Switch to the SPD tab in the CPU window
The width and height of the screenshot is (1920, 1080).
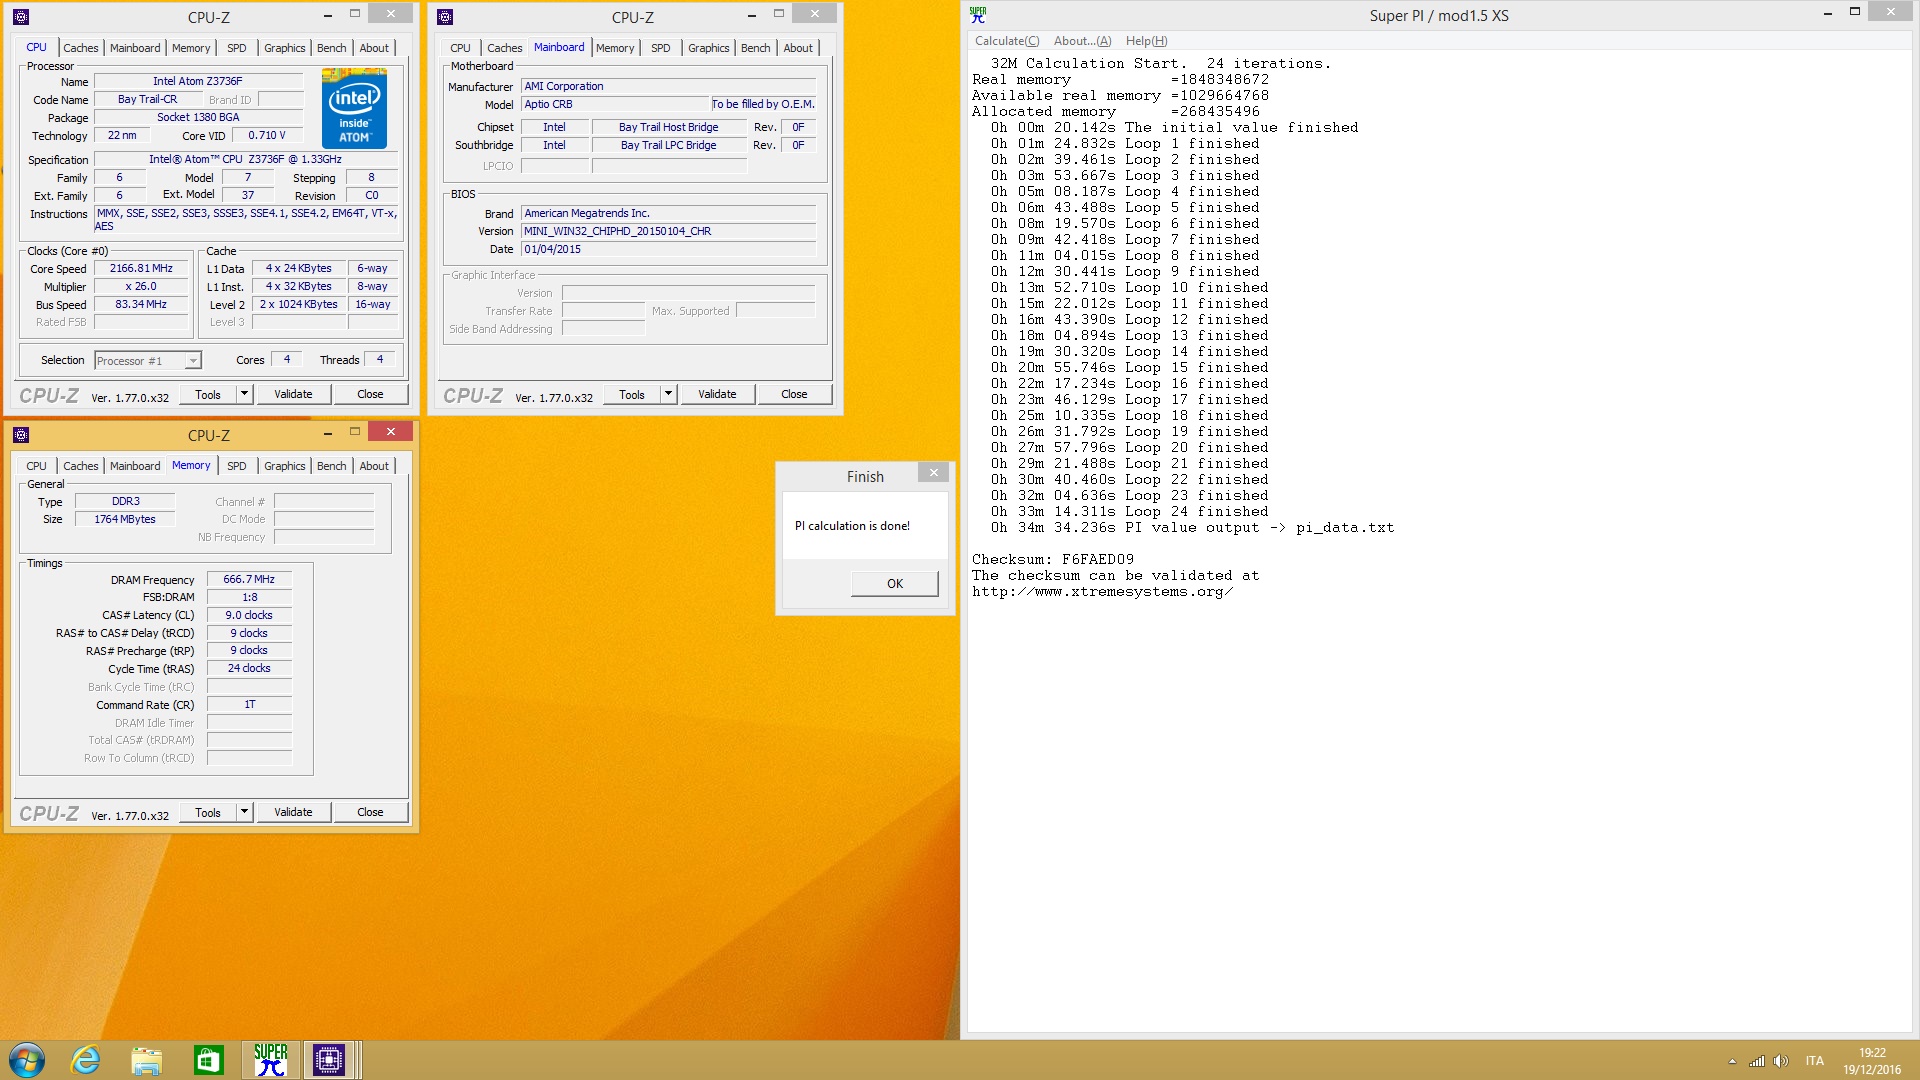point(236,48)
